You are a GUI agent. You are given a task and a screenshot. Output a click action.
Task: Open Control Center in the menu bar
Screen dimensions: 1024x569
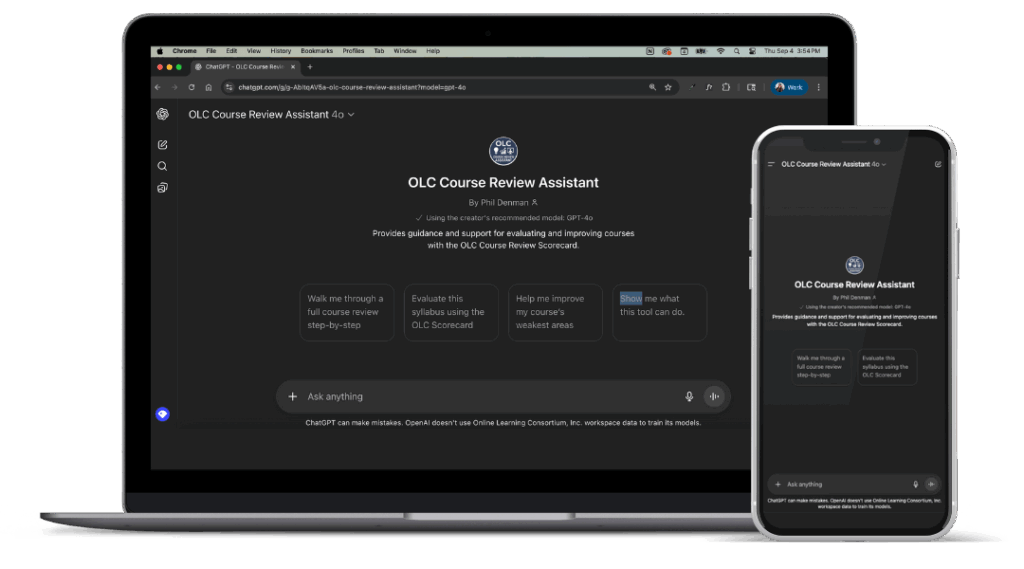tap(752, 51)
